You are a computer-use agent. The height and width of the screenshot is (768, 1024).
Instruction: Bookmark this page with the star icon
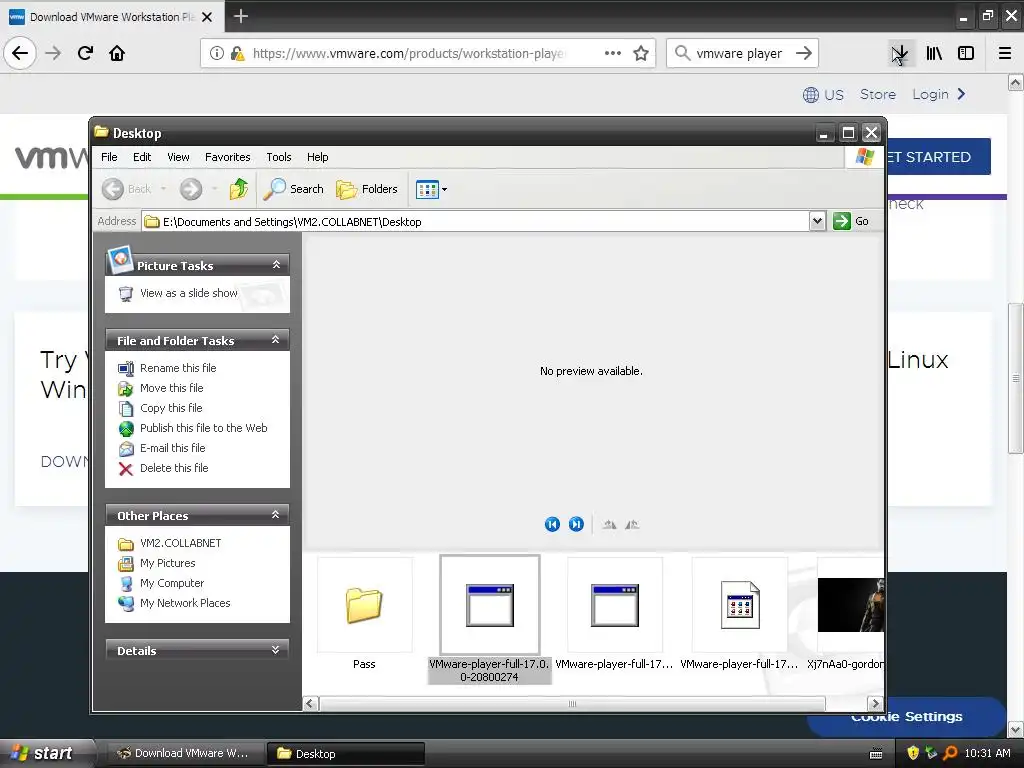[x=641, y=53]
